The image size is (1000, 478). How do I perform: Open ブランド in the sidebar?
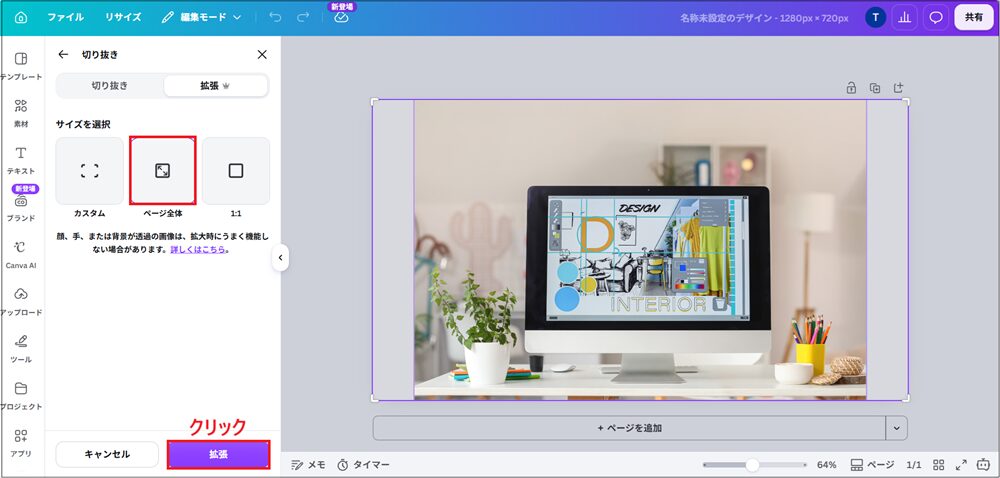pos(21,207)
